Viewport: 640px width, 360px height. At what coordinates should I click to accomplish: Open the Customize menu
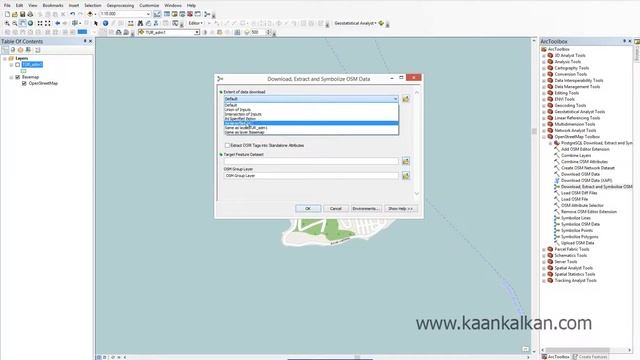(149, 5)
